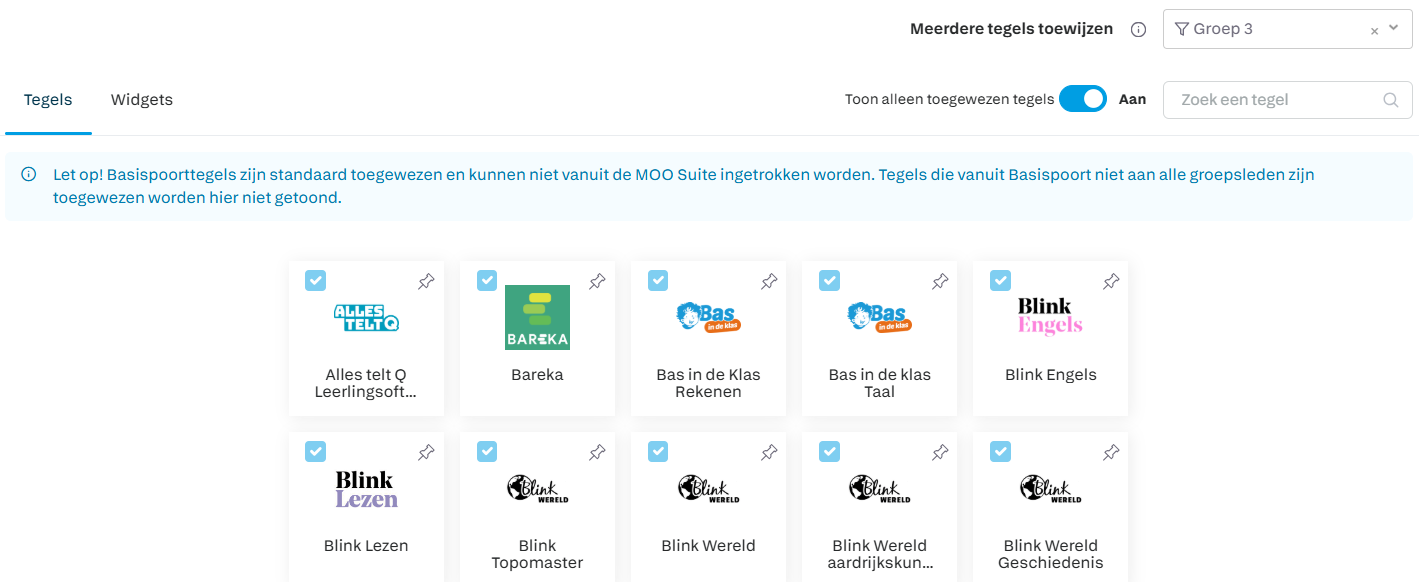Click the Aan label beside the switch
Screen dimensions: 1419x582
(x=1132, y=99)
